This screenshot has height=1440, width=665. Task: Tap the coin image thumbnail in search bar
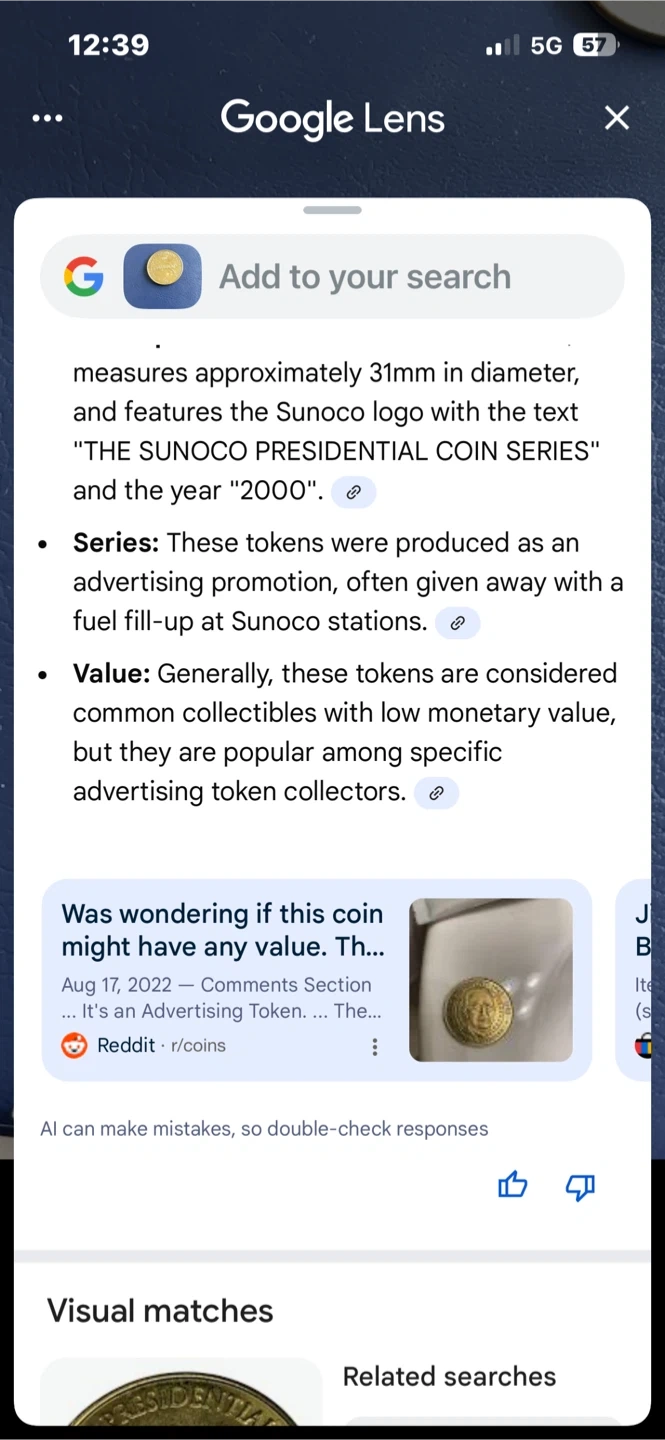click(162, 276)
